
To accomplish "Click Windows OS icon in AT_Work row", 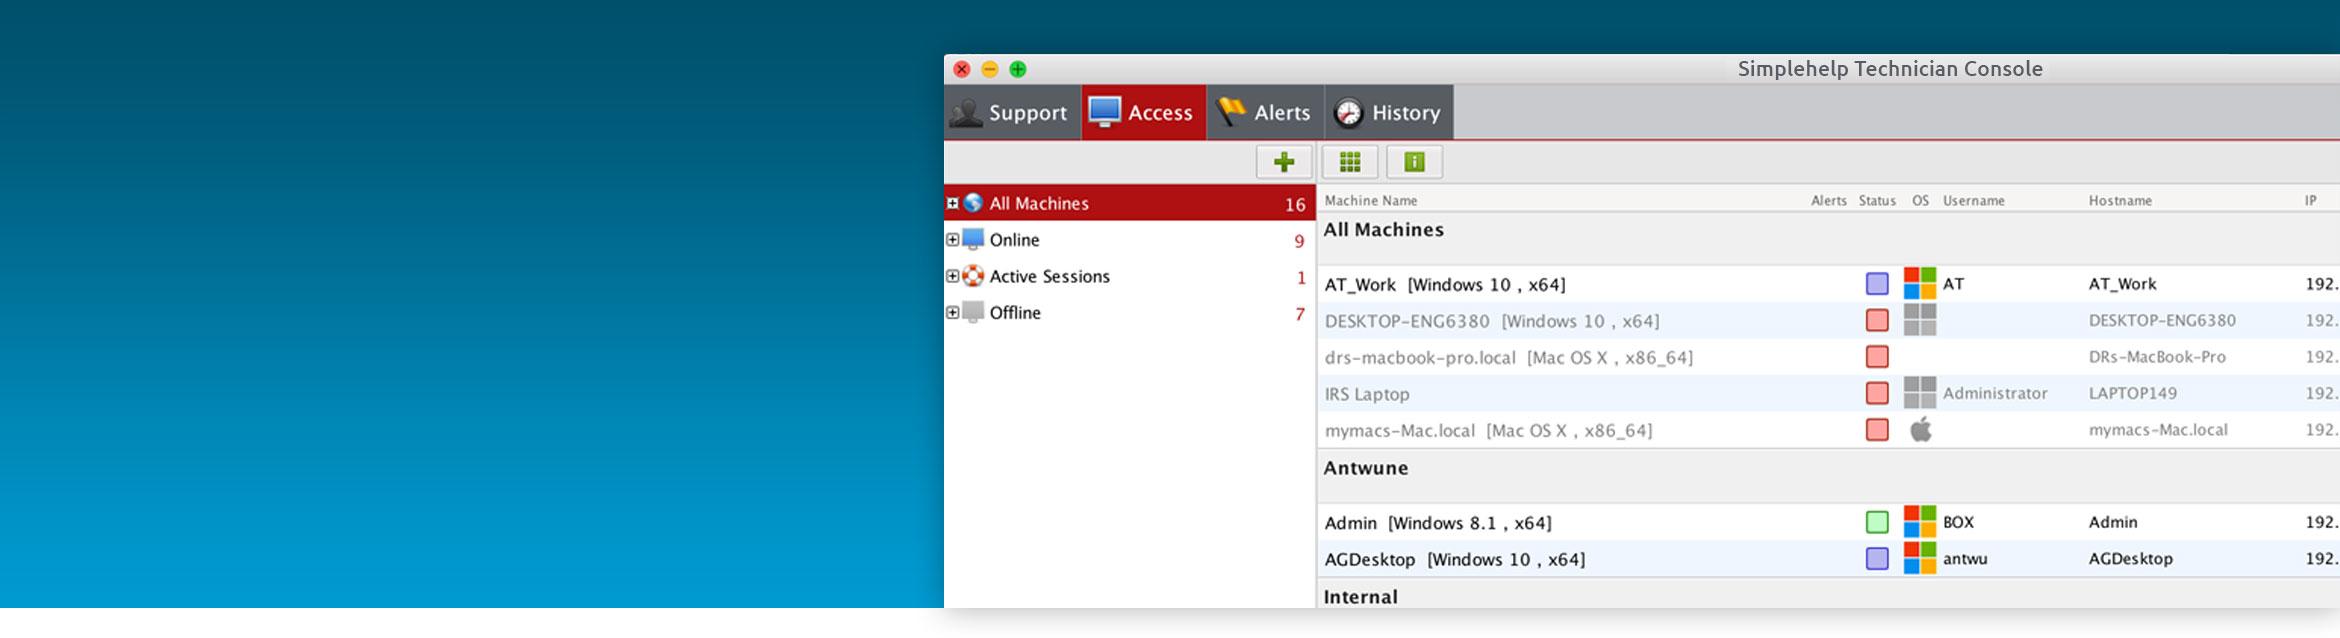I will point(1920,283).
